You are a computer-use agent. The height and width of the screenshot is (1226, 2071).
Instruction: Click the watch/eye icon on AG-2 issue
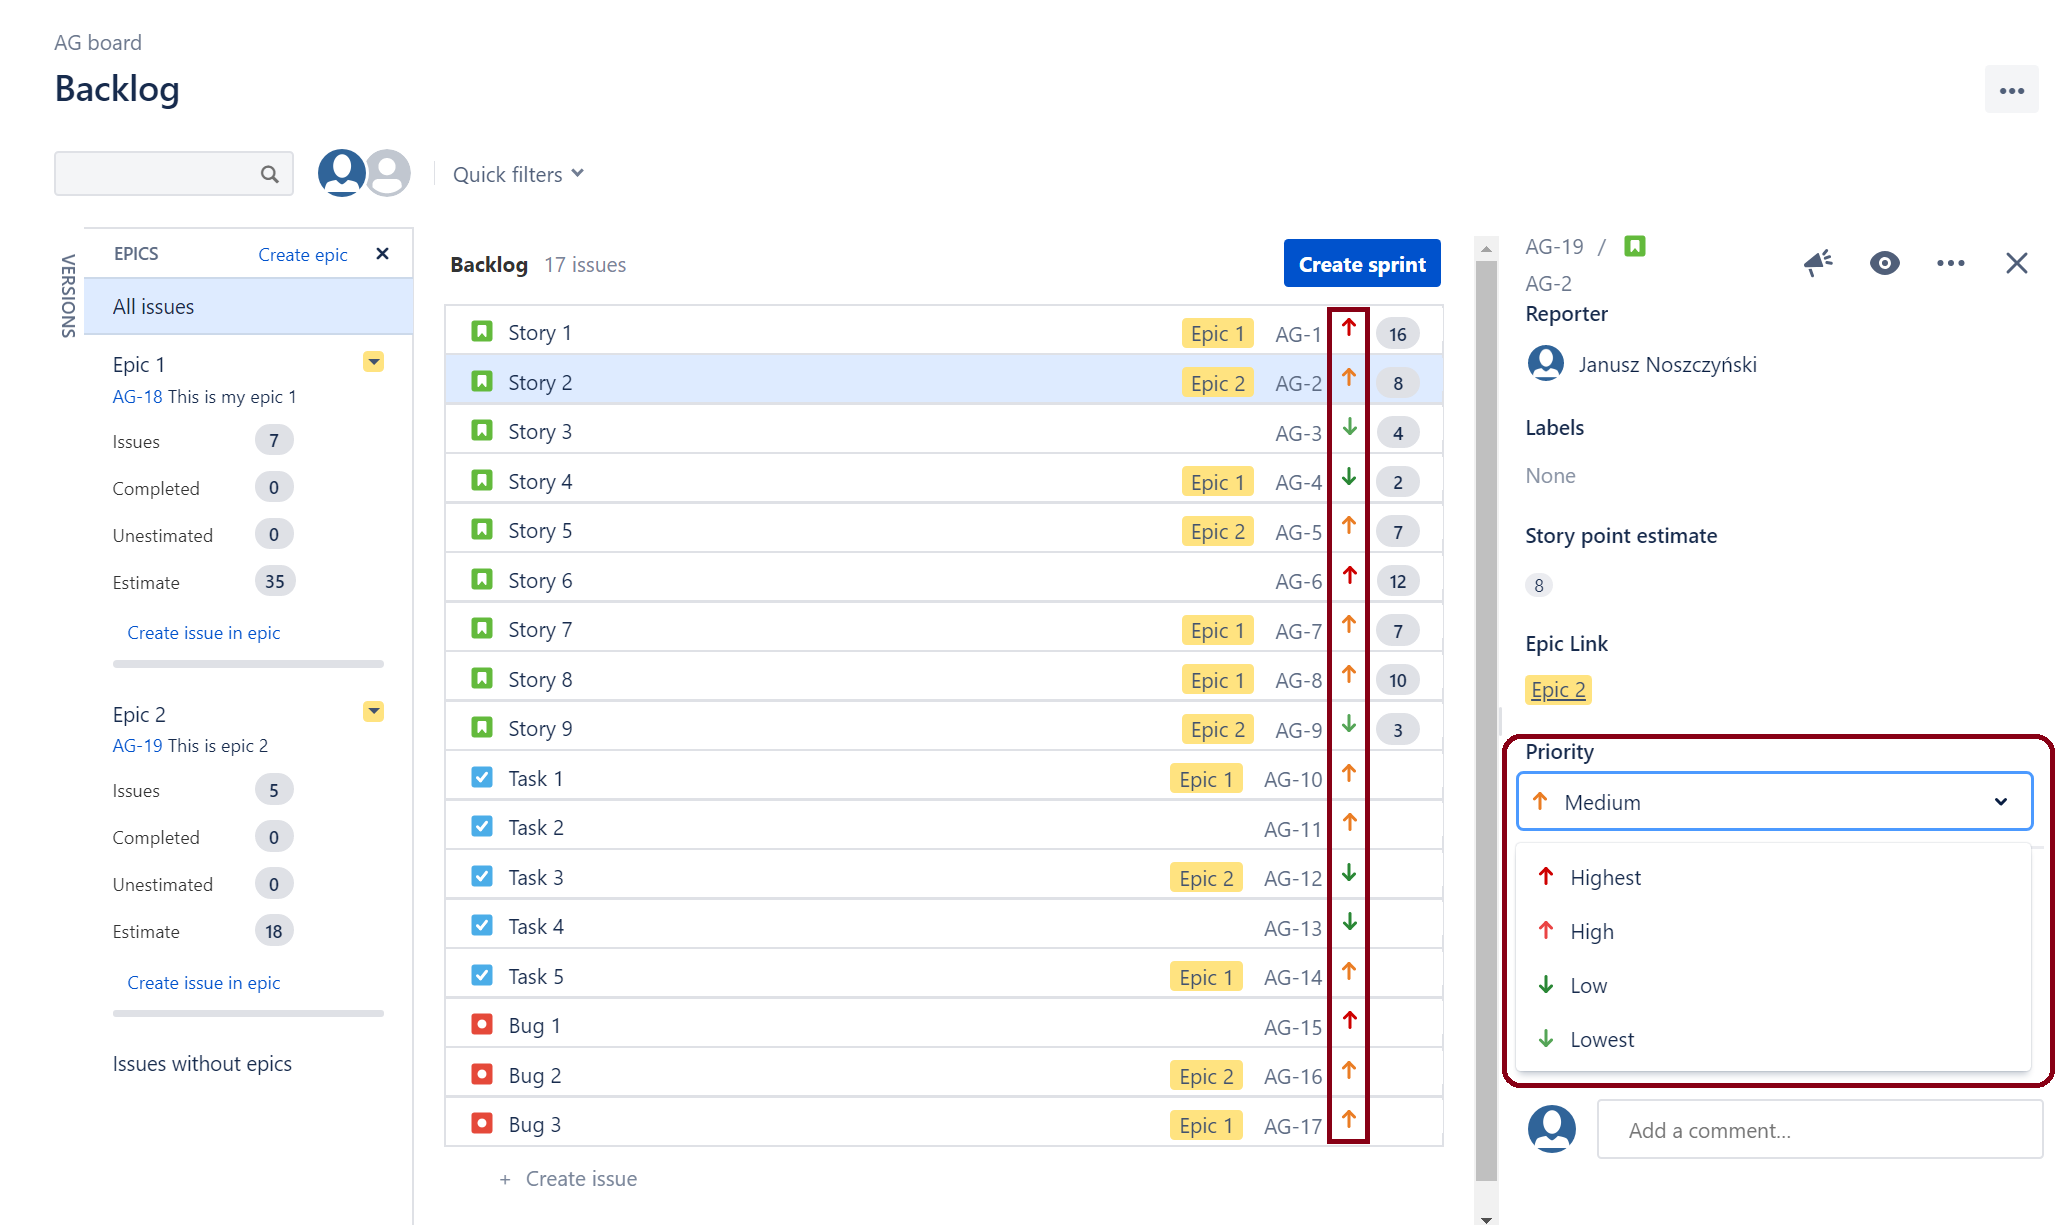(1886, 263)
